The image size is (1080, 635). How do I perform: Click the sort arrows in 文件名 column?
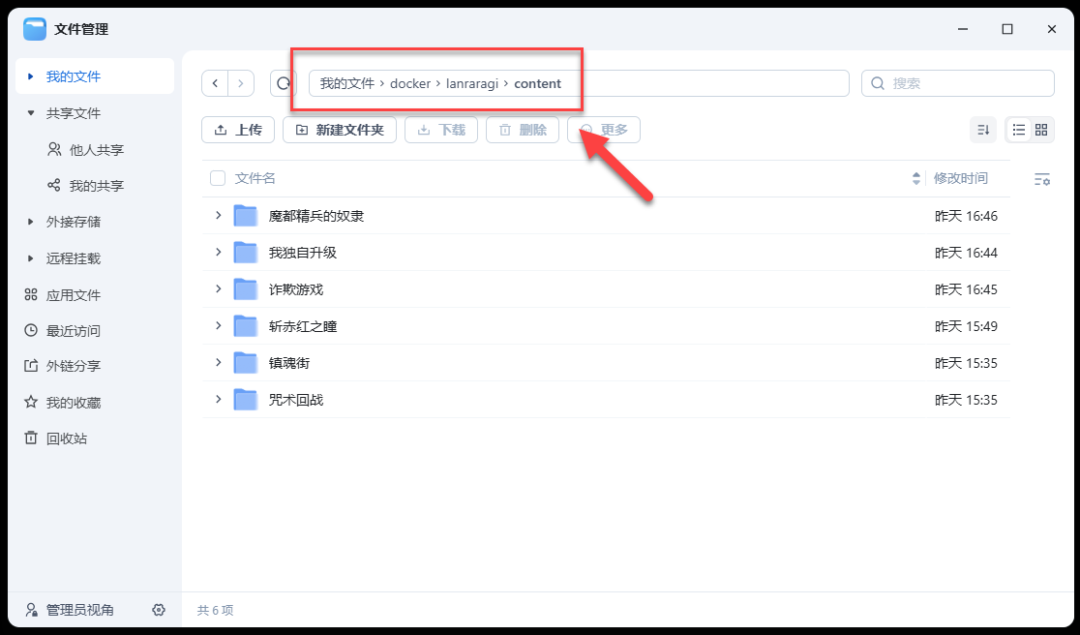tap(916, 178)
